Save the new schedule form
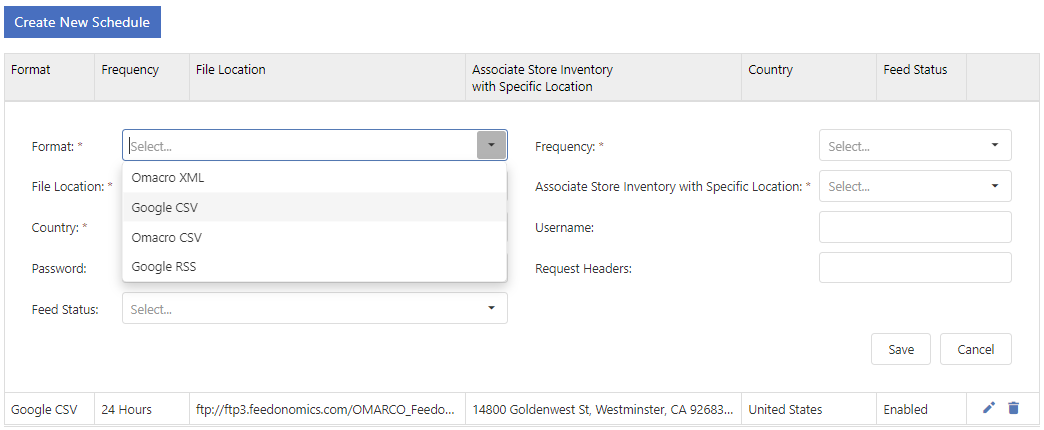1044x430 pixels. 901,350
